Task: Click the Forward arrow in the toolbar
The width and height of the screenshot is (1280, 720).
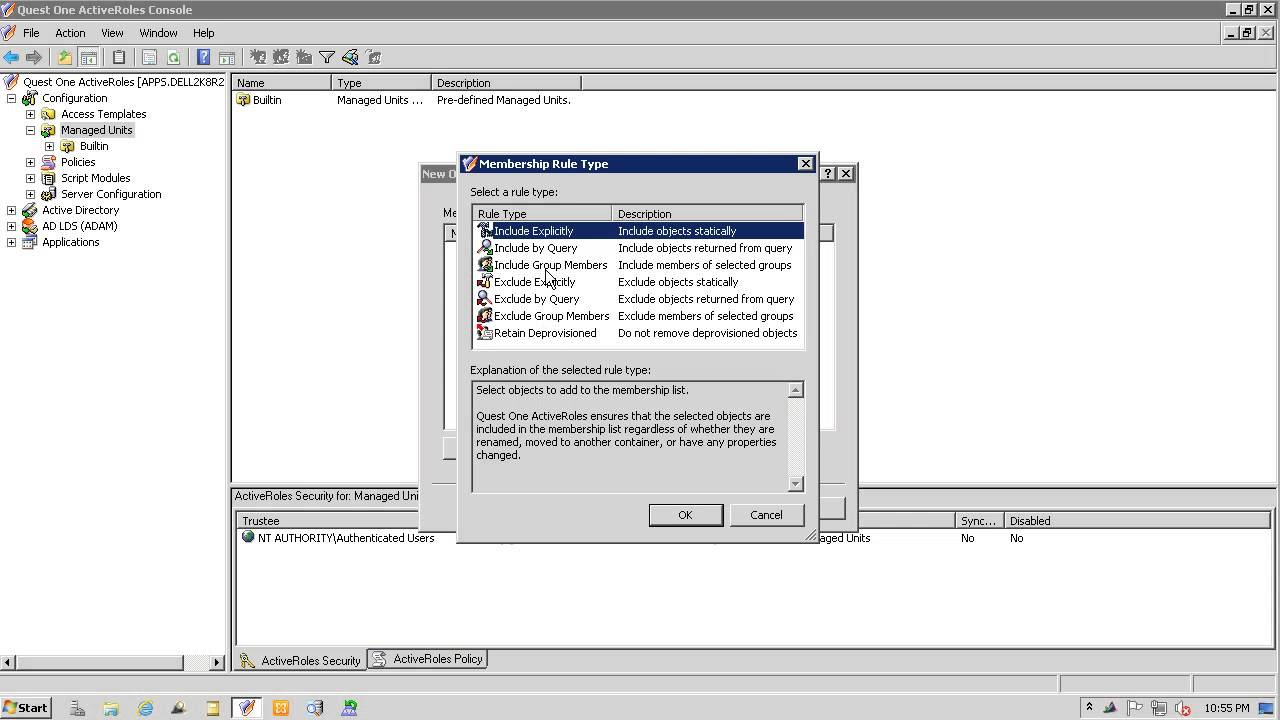Action: point(34,57)
